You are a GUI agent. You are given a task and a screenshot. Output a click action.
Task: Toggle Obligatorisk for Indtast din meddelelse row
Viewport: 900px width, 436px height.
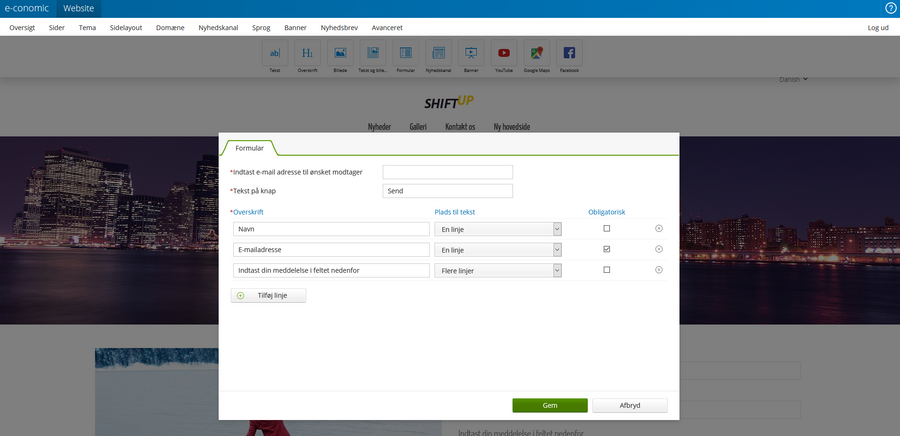tap(607, 270)
